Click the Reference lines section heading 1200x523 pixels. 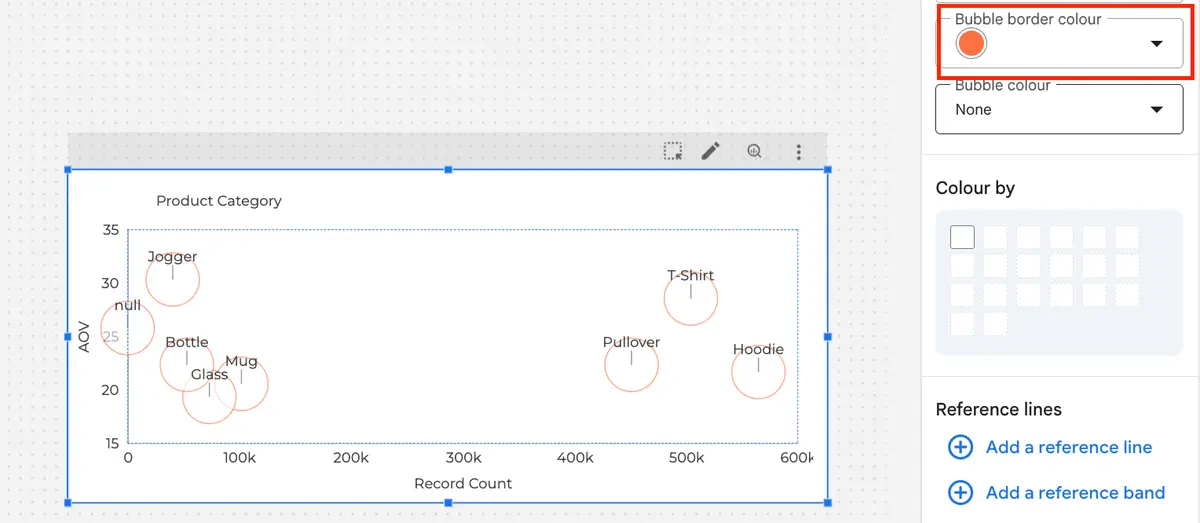[999, 409]
